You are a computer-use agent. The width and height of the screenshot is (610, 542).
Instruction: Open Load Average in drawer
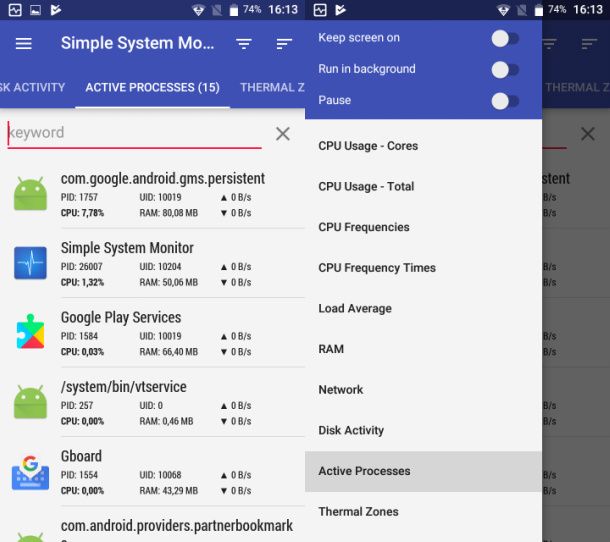coord(423,308)
